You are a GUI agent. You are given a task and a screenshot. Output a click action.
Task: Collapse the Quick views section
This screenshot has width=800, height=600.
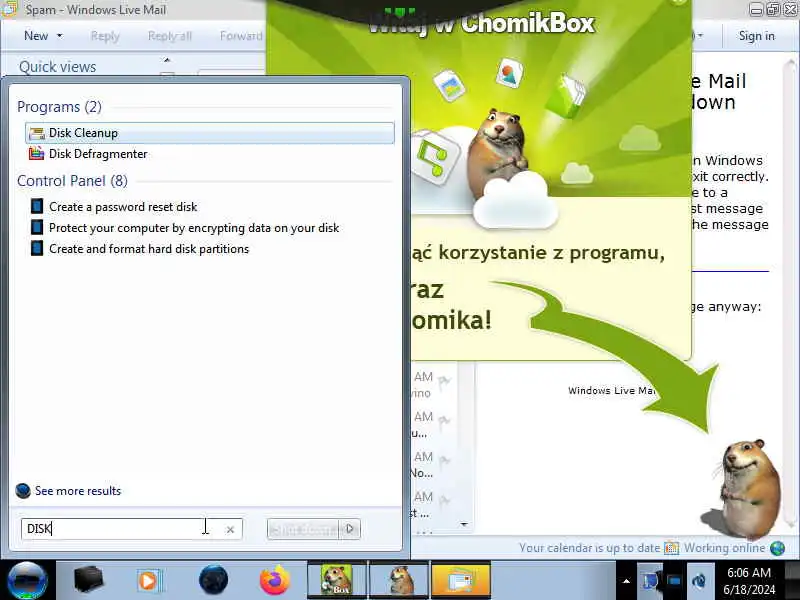point(166,60)
